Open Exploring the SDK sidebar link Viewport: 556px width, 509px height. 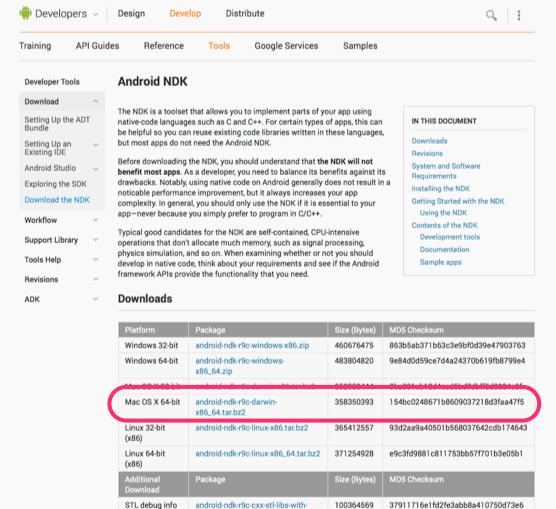click(55, 184)
